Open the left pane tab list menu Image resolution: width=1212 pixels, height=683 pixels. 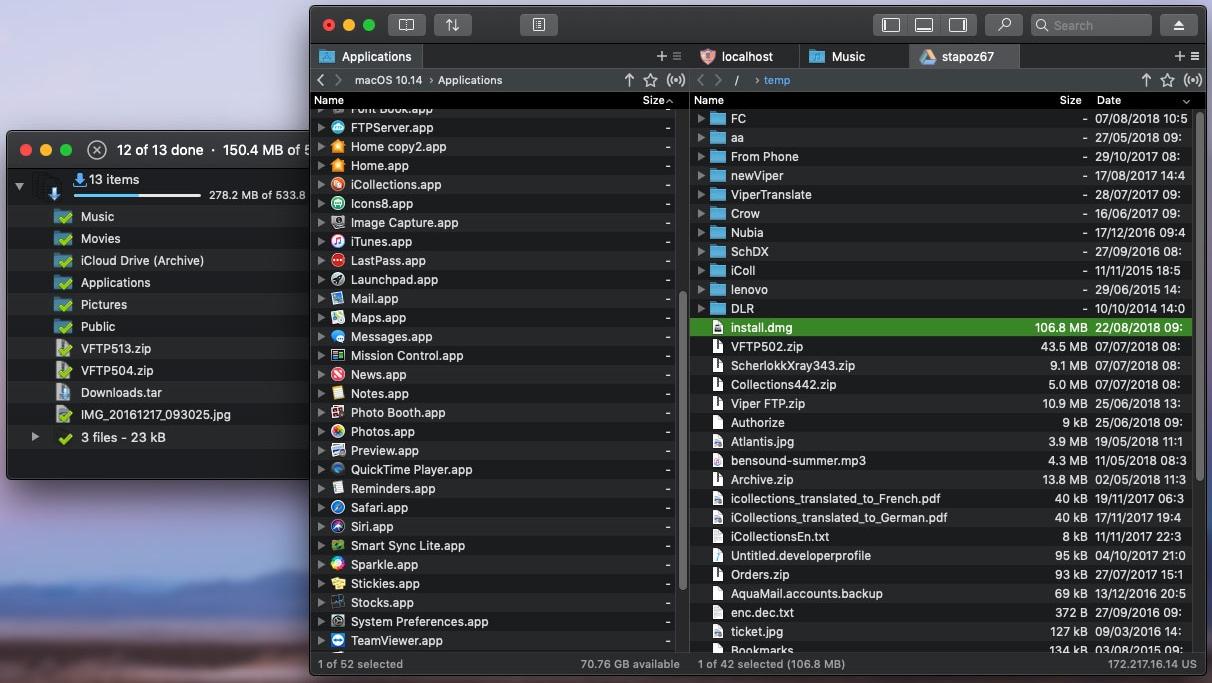pyautogui.click(x=677, y=57)
